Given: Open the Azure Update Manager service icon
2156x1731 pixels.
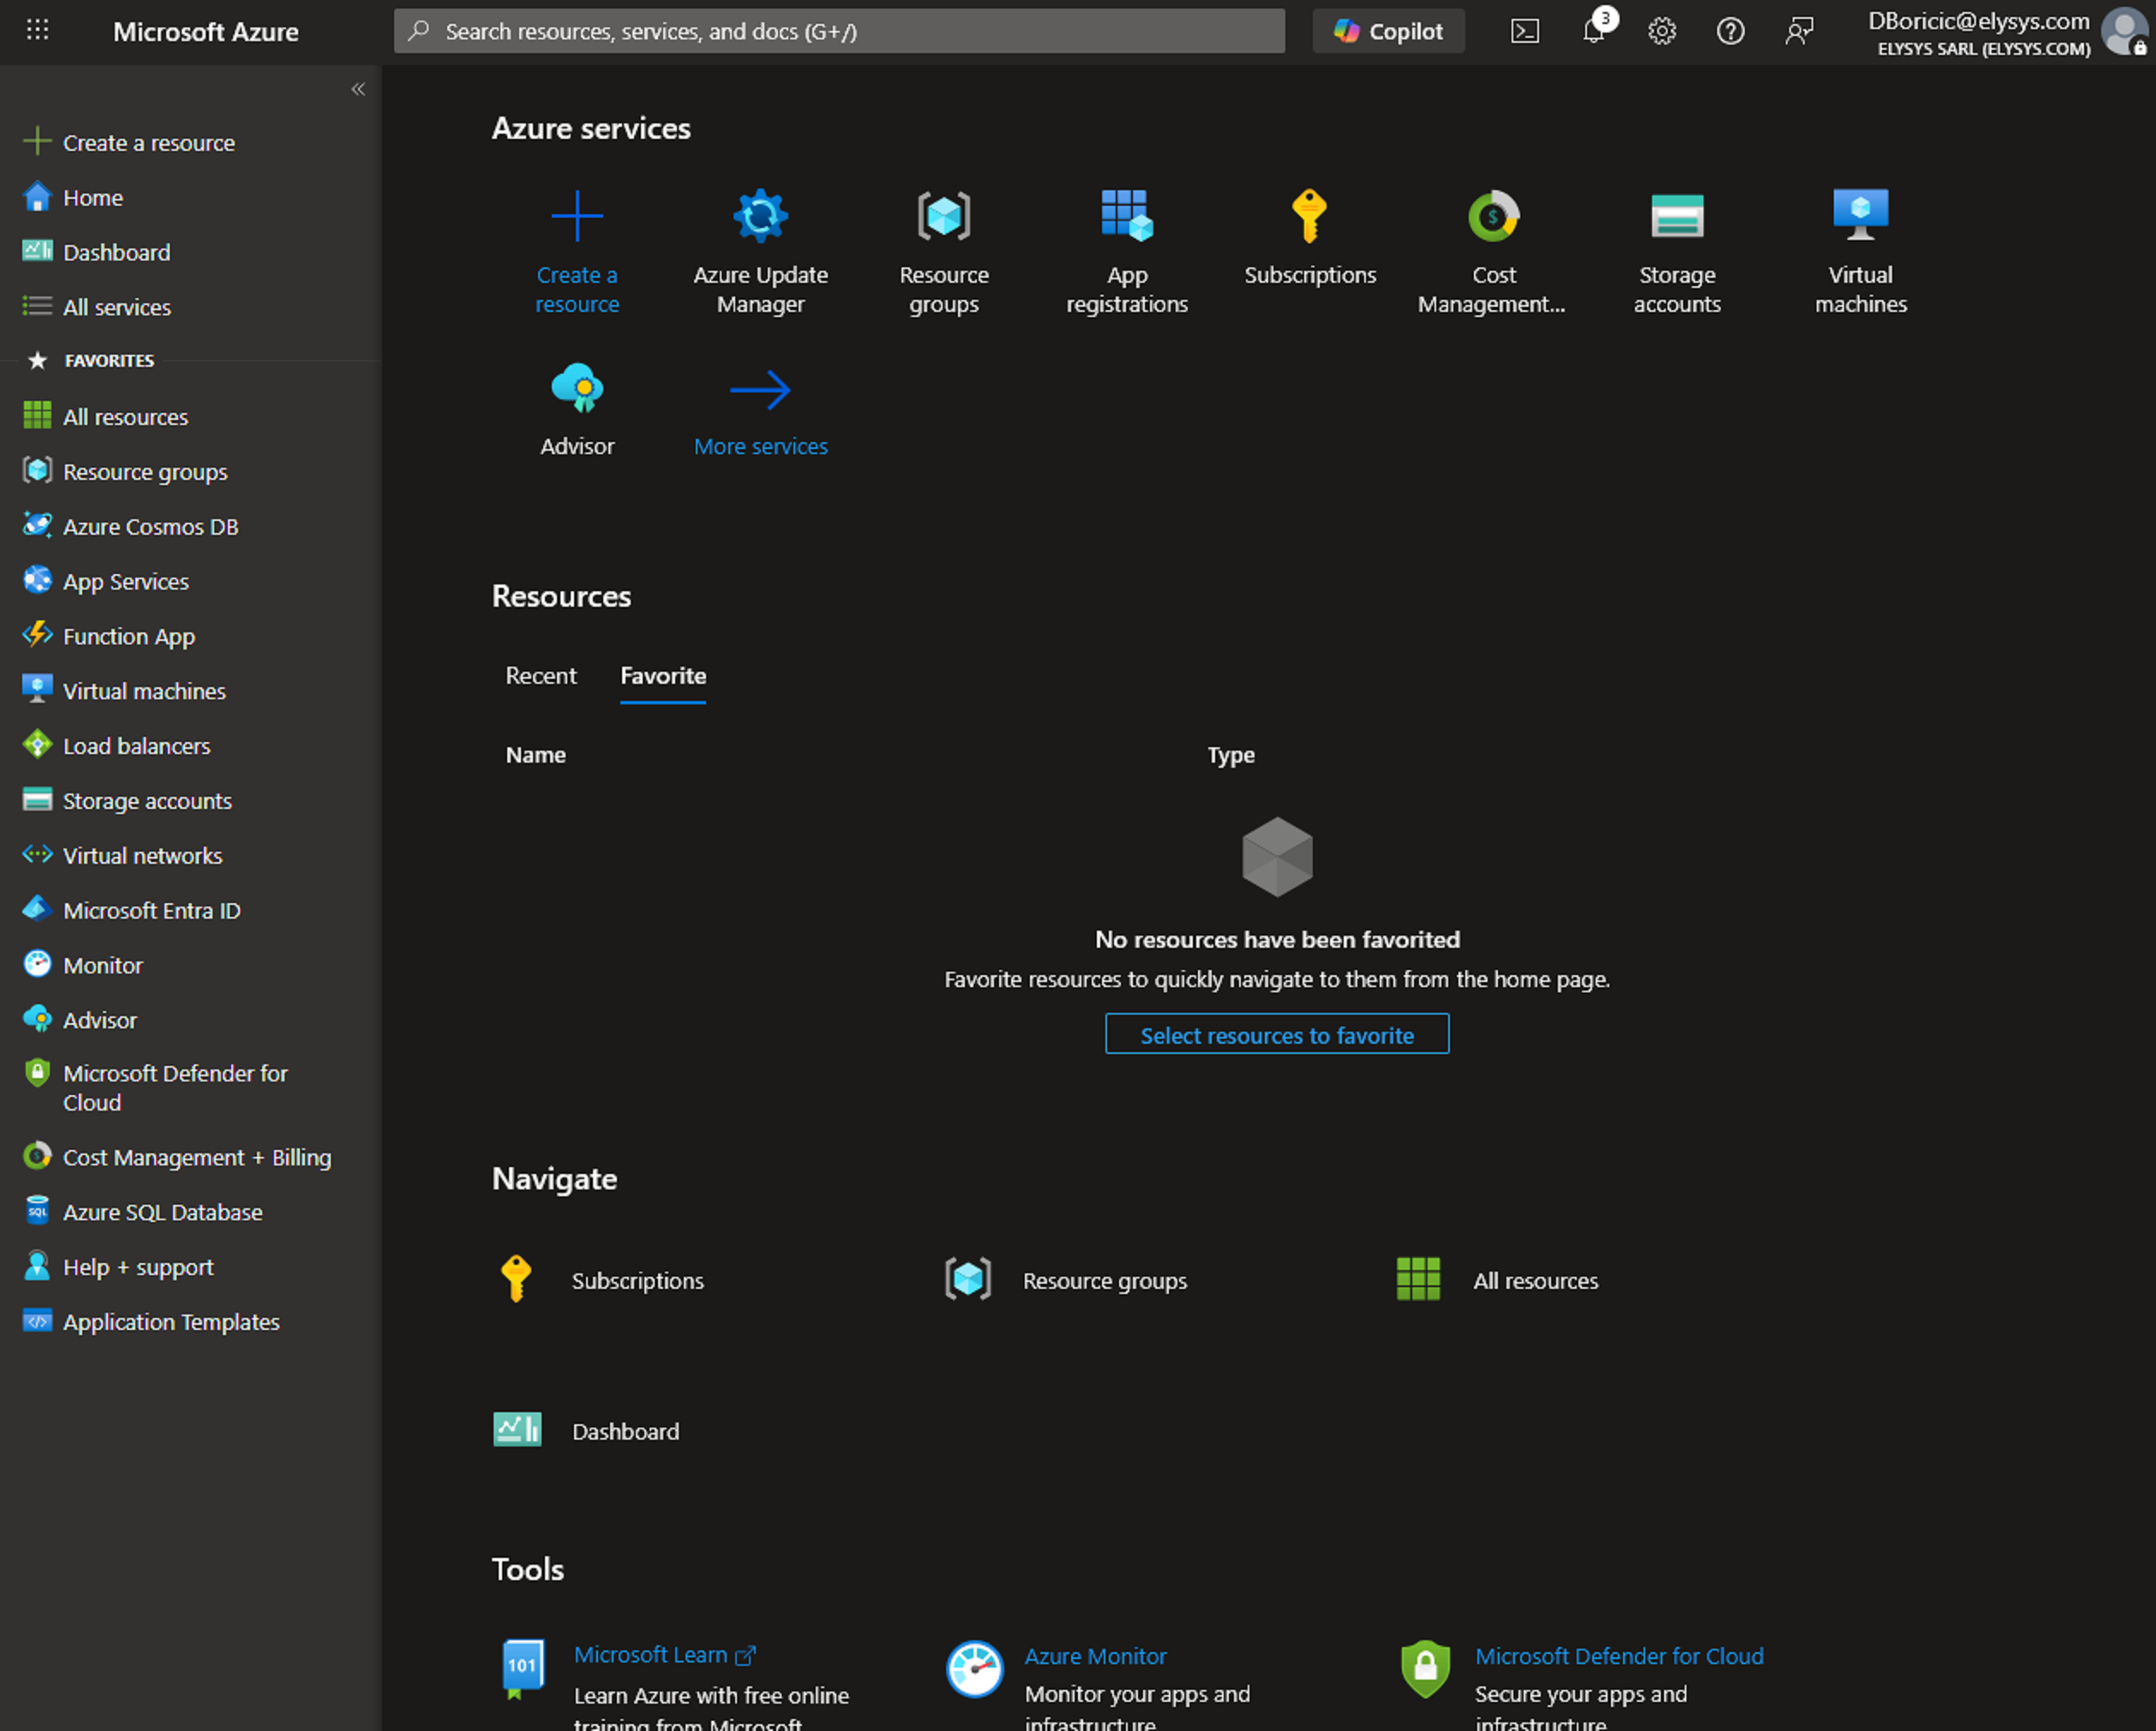Looking at the screenshot, I should pos(760,216).
